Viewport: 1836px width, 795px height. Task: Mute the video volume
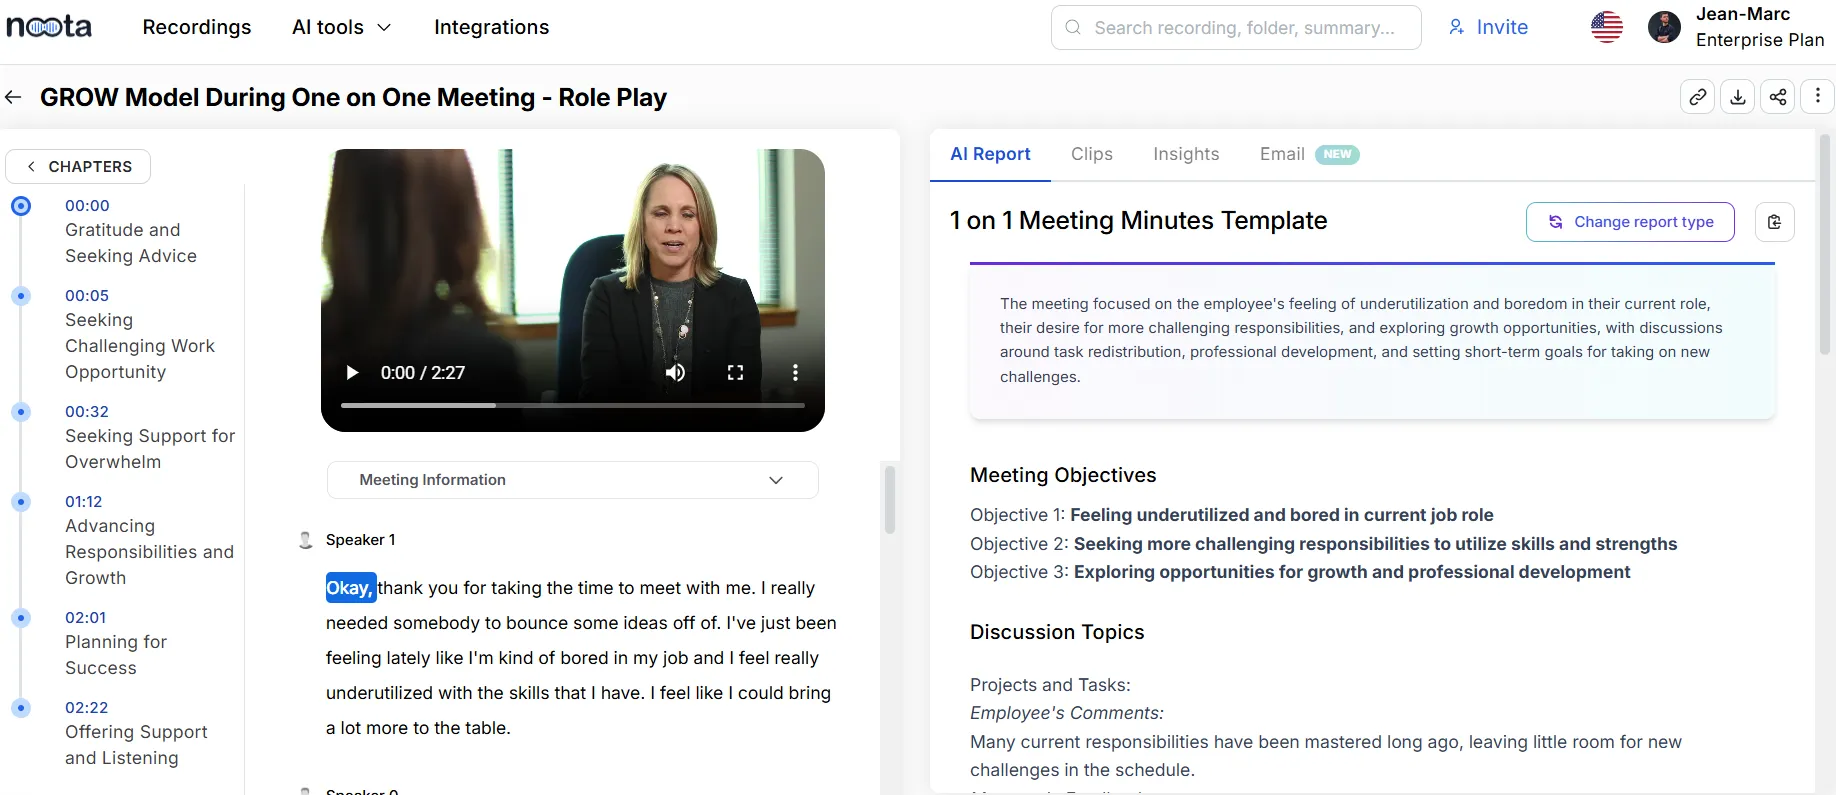[x=676, y=373]
